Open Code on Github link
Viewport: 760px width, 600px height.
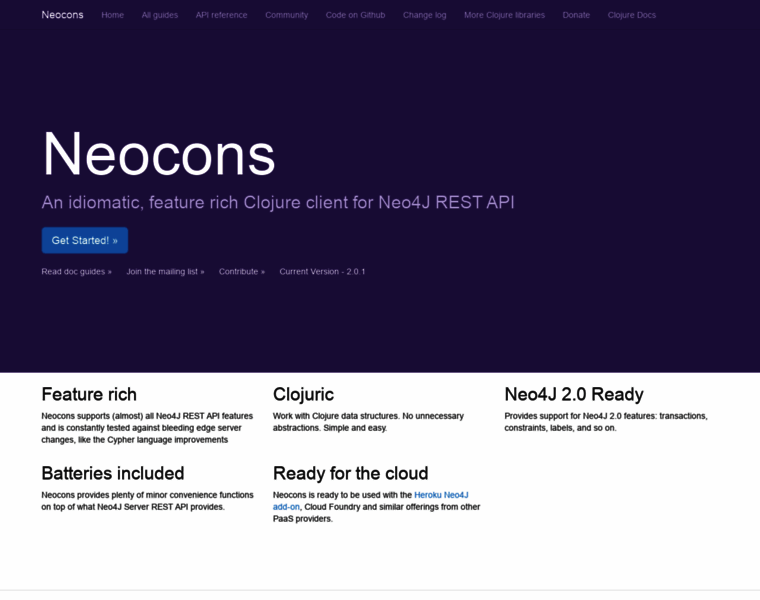355,15
